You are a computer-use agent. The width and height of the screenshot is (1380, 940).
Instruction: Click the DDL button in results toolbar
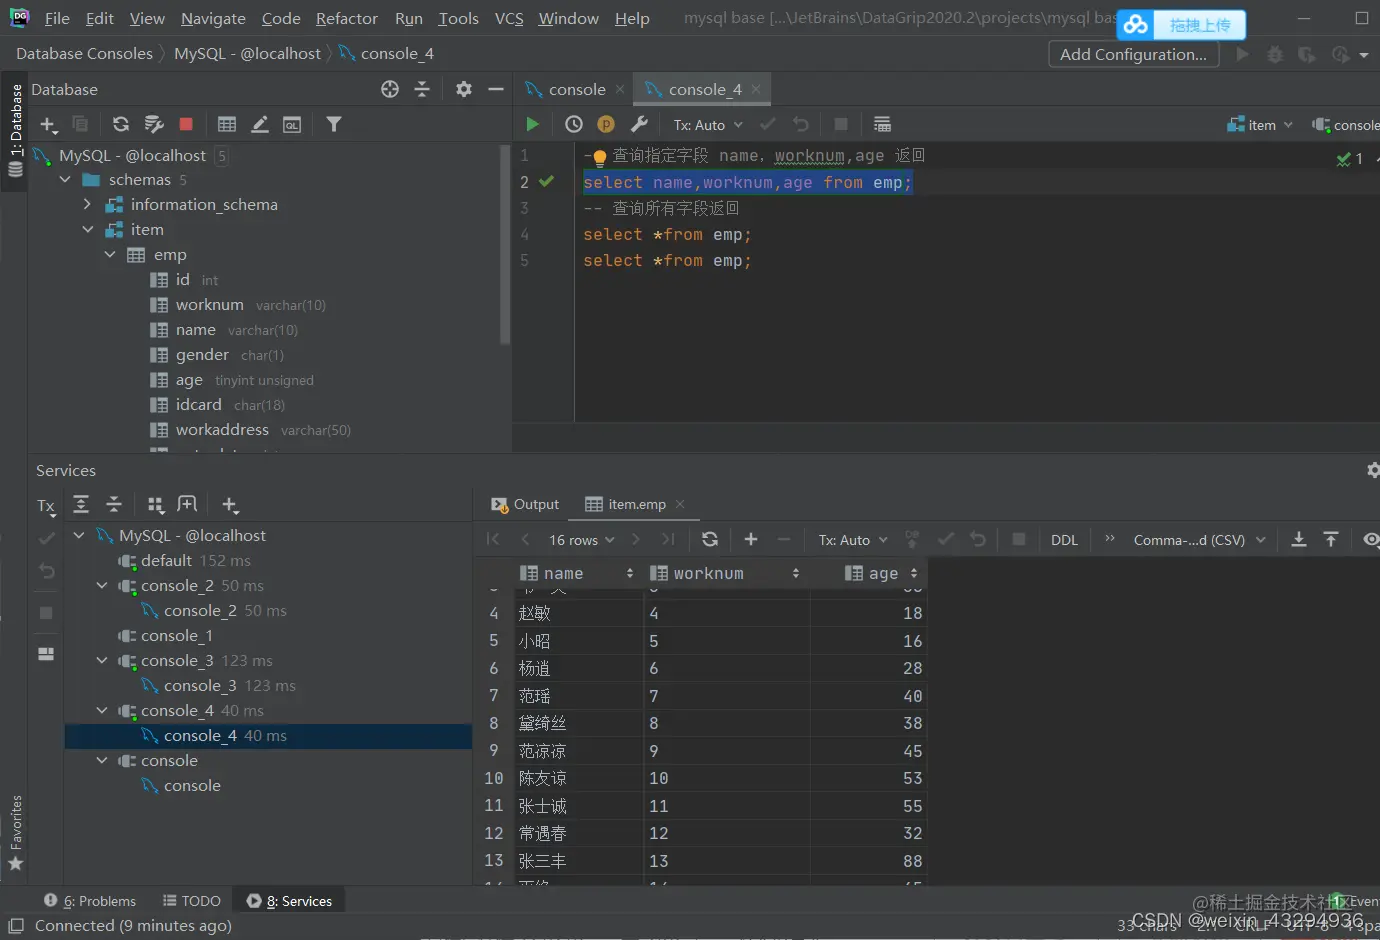pyautogui.click(x=1064, y=540)
